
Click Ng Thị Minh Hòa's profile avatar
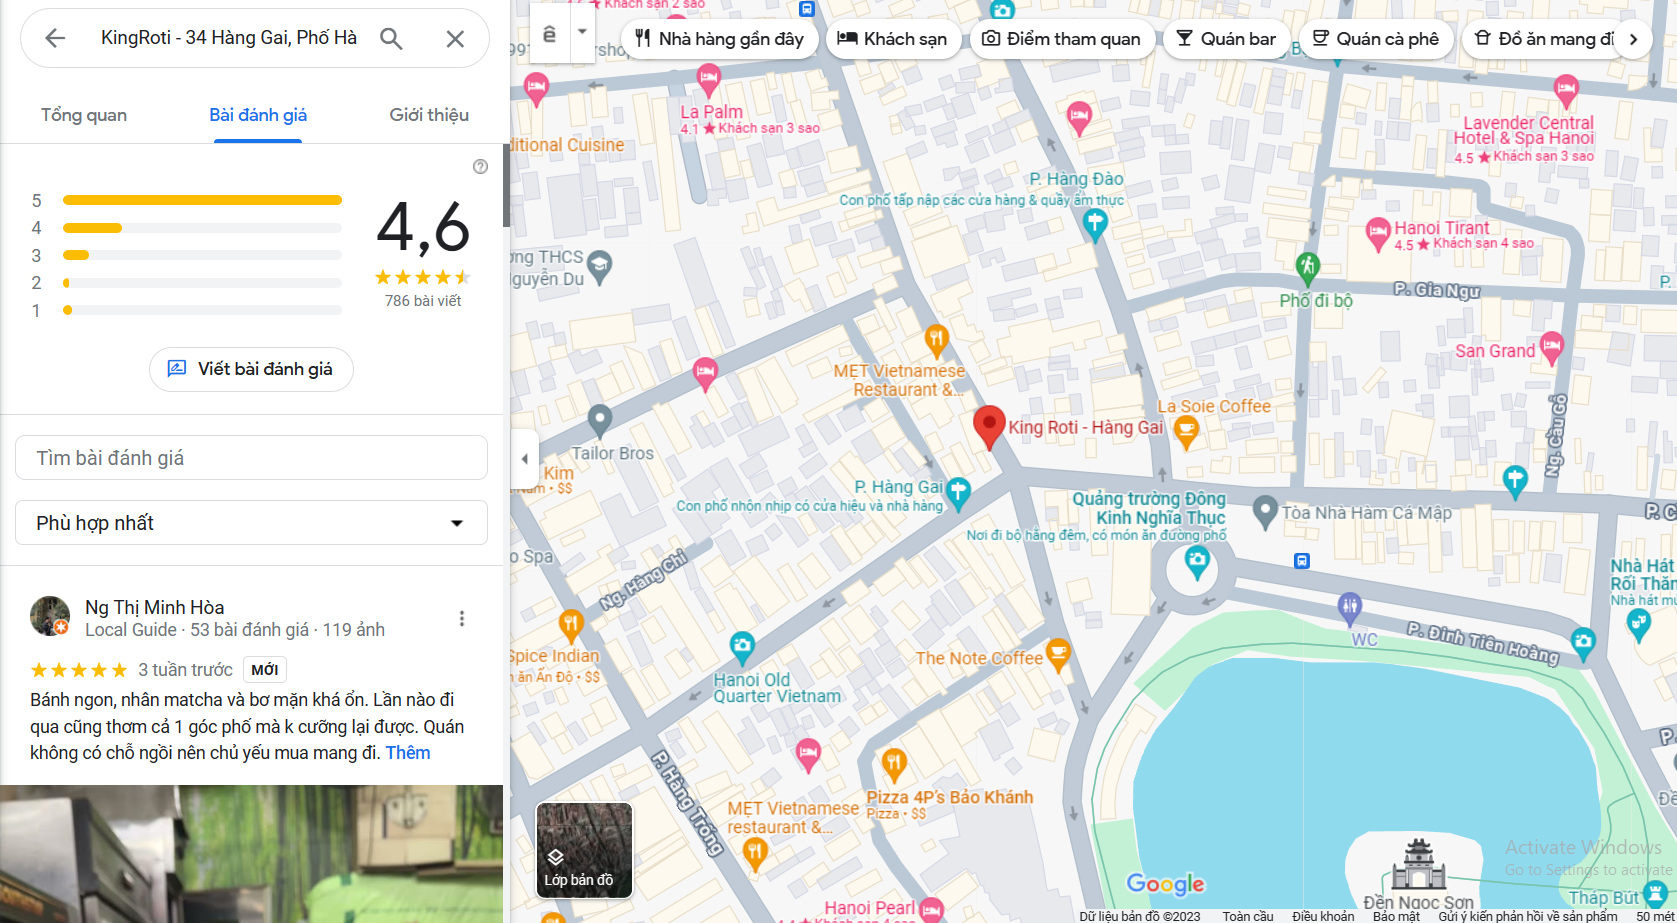point(49,616)
